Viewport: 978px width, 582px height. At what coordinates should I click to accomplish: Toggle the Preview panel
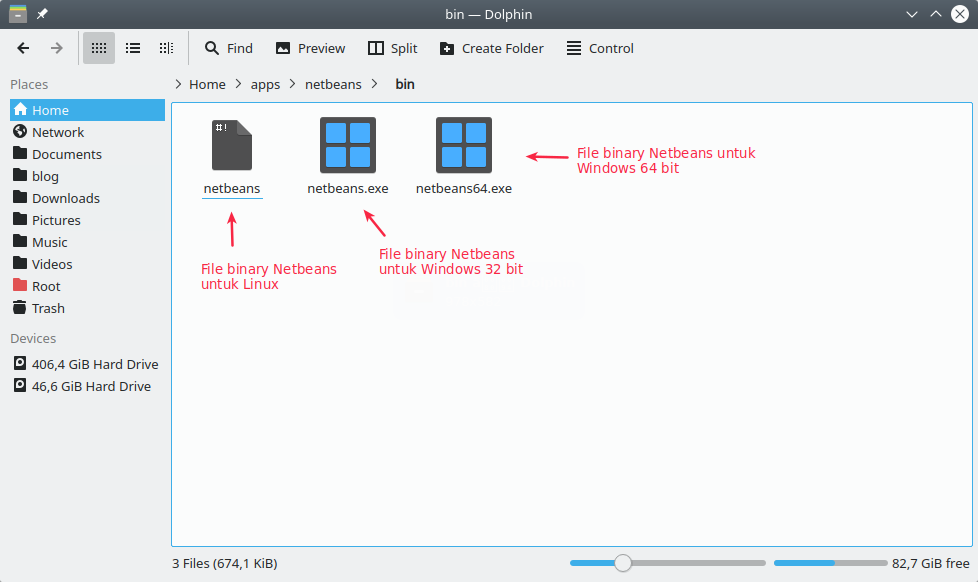pos(310,48)
